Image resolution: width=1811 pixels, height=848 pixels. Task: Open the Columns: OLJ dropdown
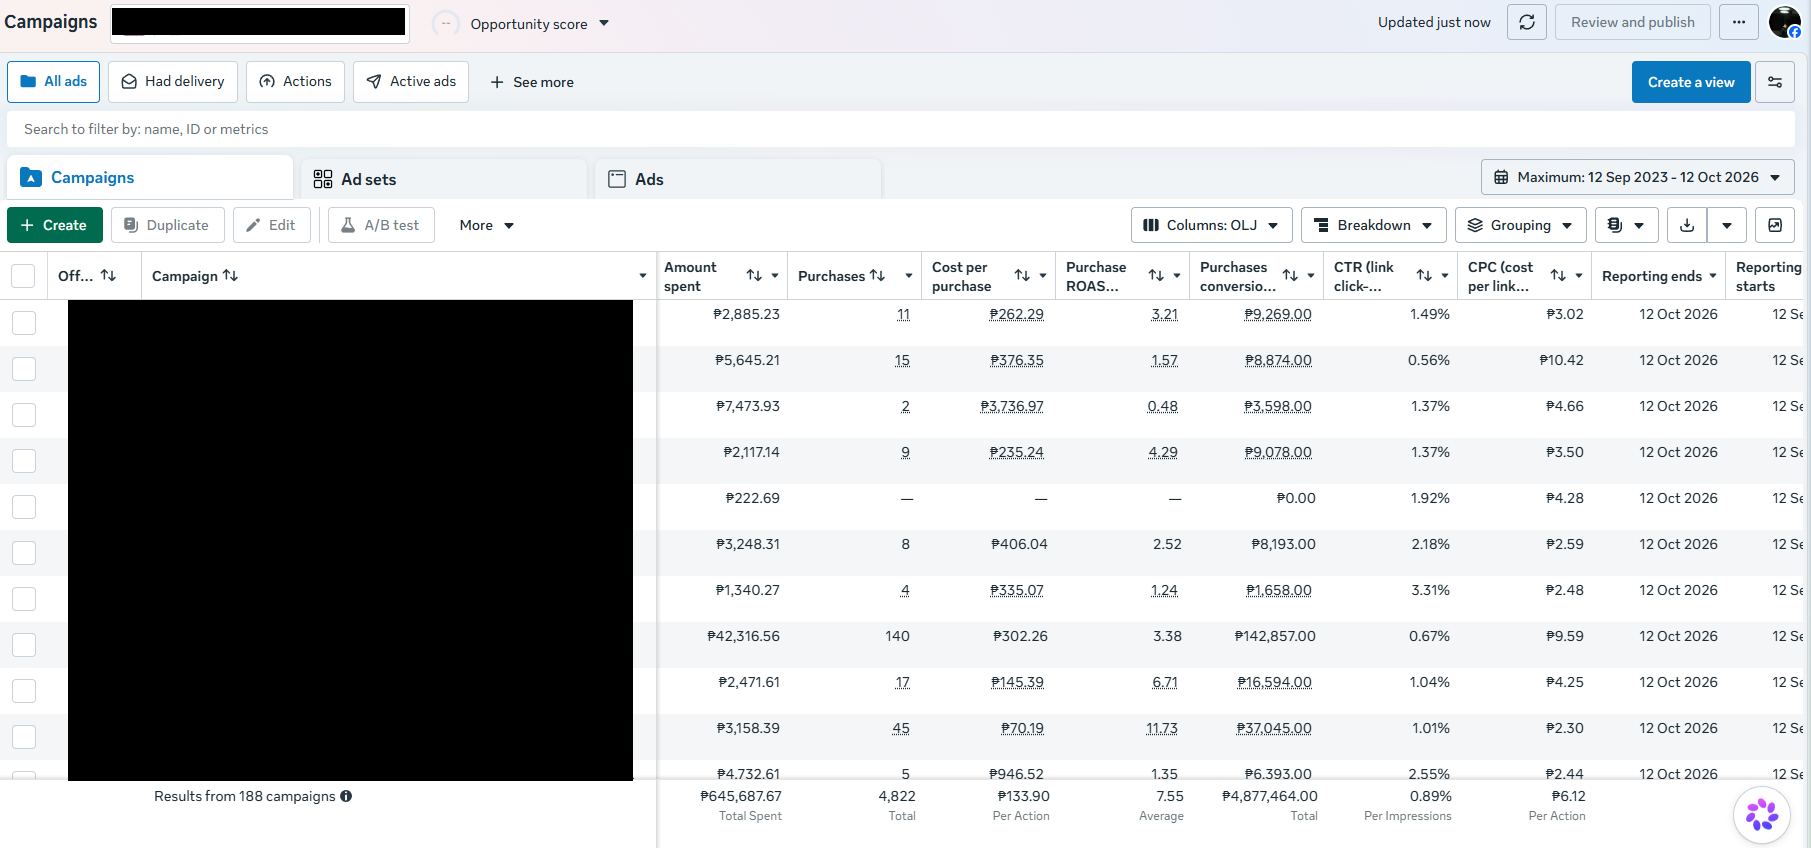1211,225
